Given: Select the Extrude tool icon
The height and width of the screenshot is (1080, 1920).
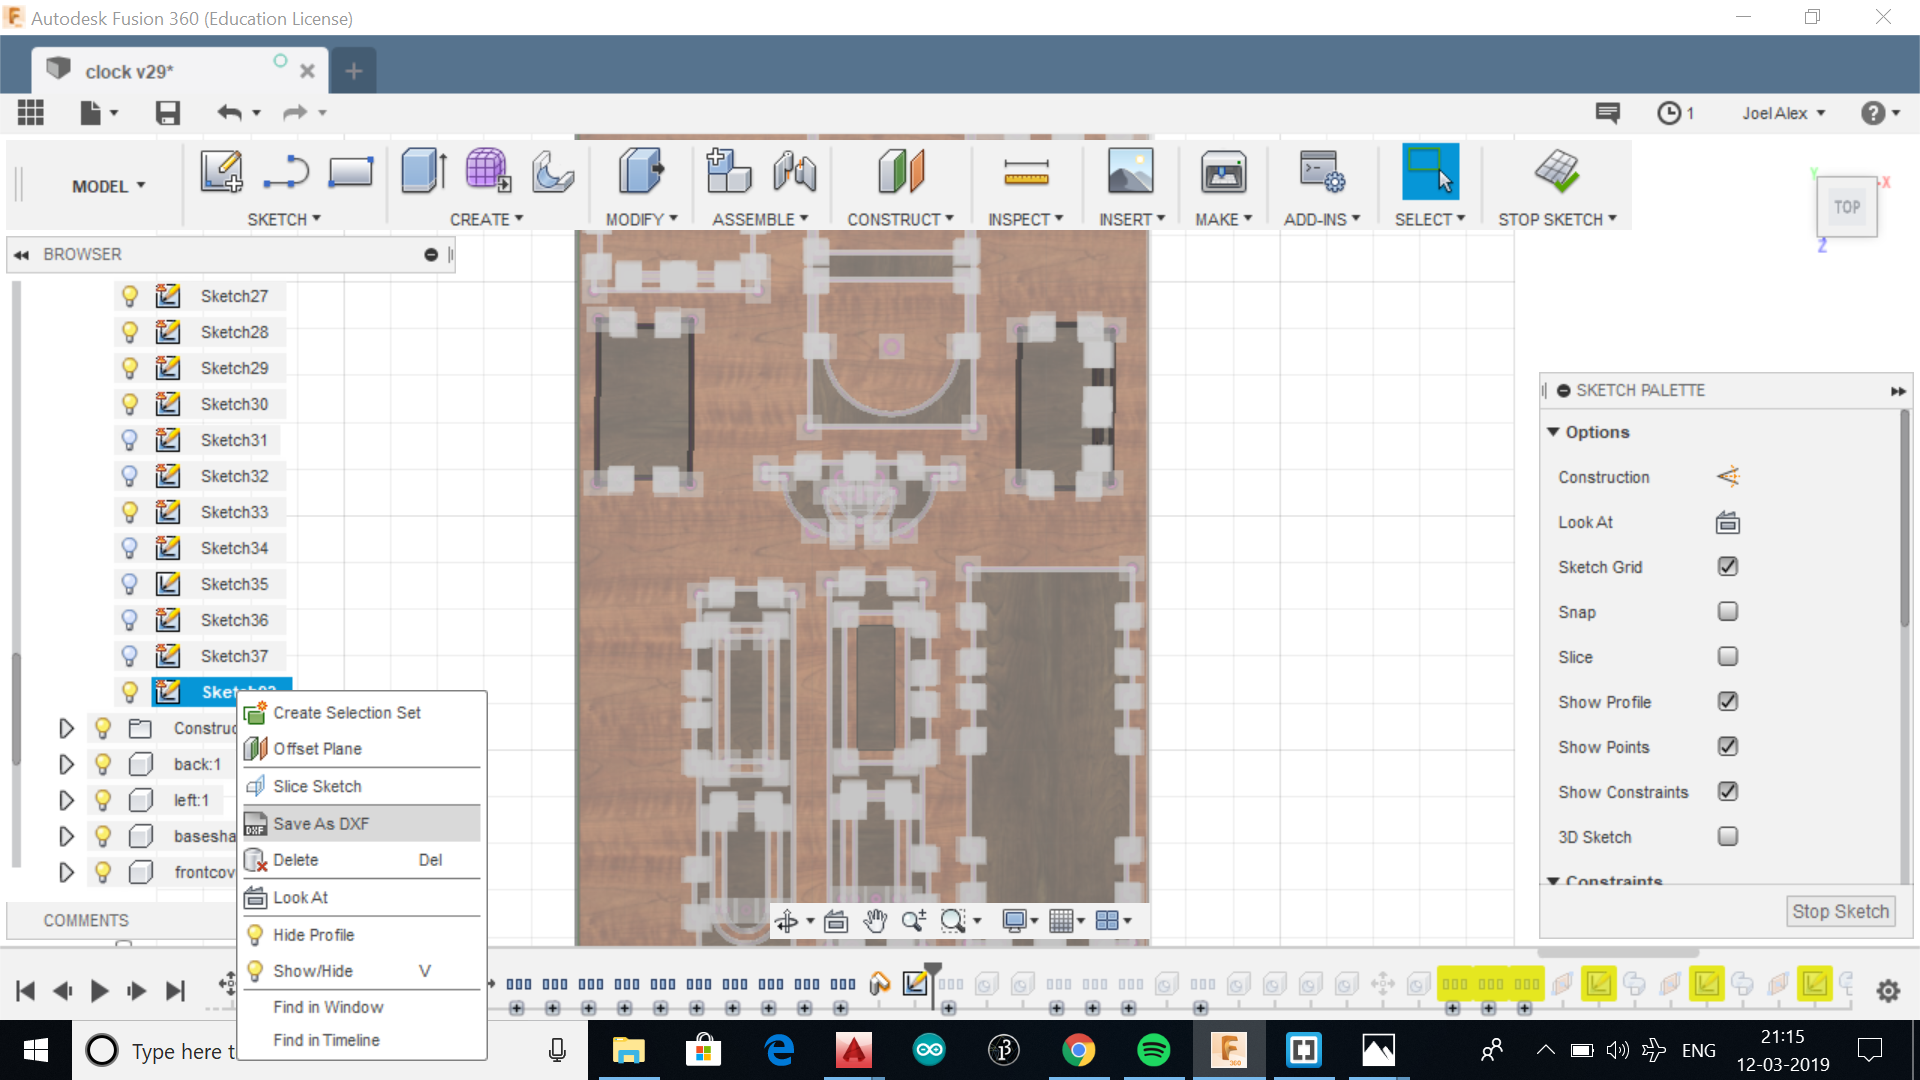Looking at the screenshot, I should [x=423, y=172].
